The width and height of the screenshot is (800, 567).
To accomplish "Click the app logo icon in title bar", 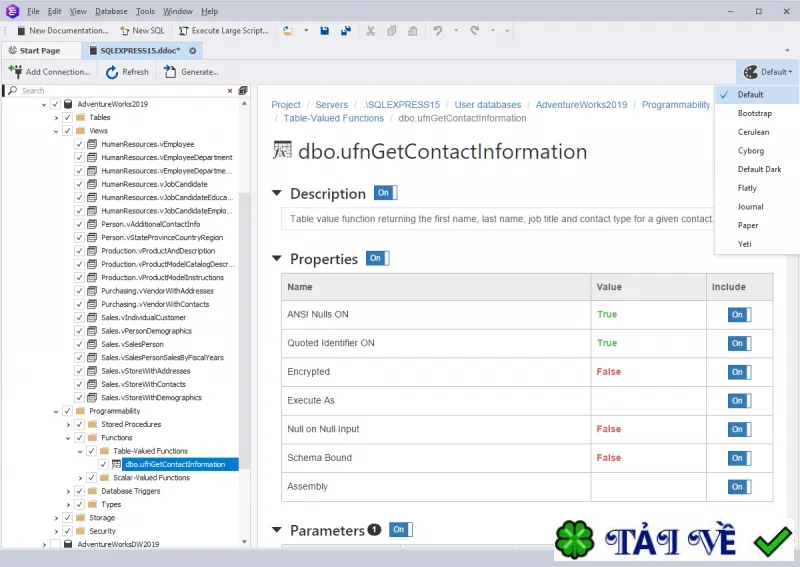I will [13, 11].
